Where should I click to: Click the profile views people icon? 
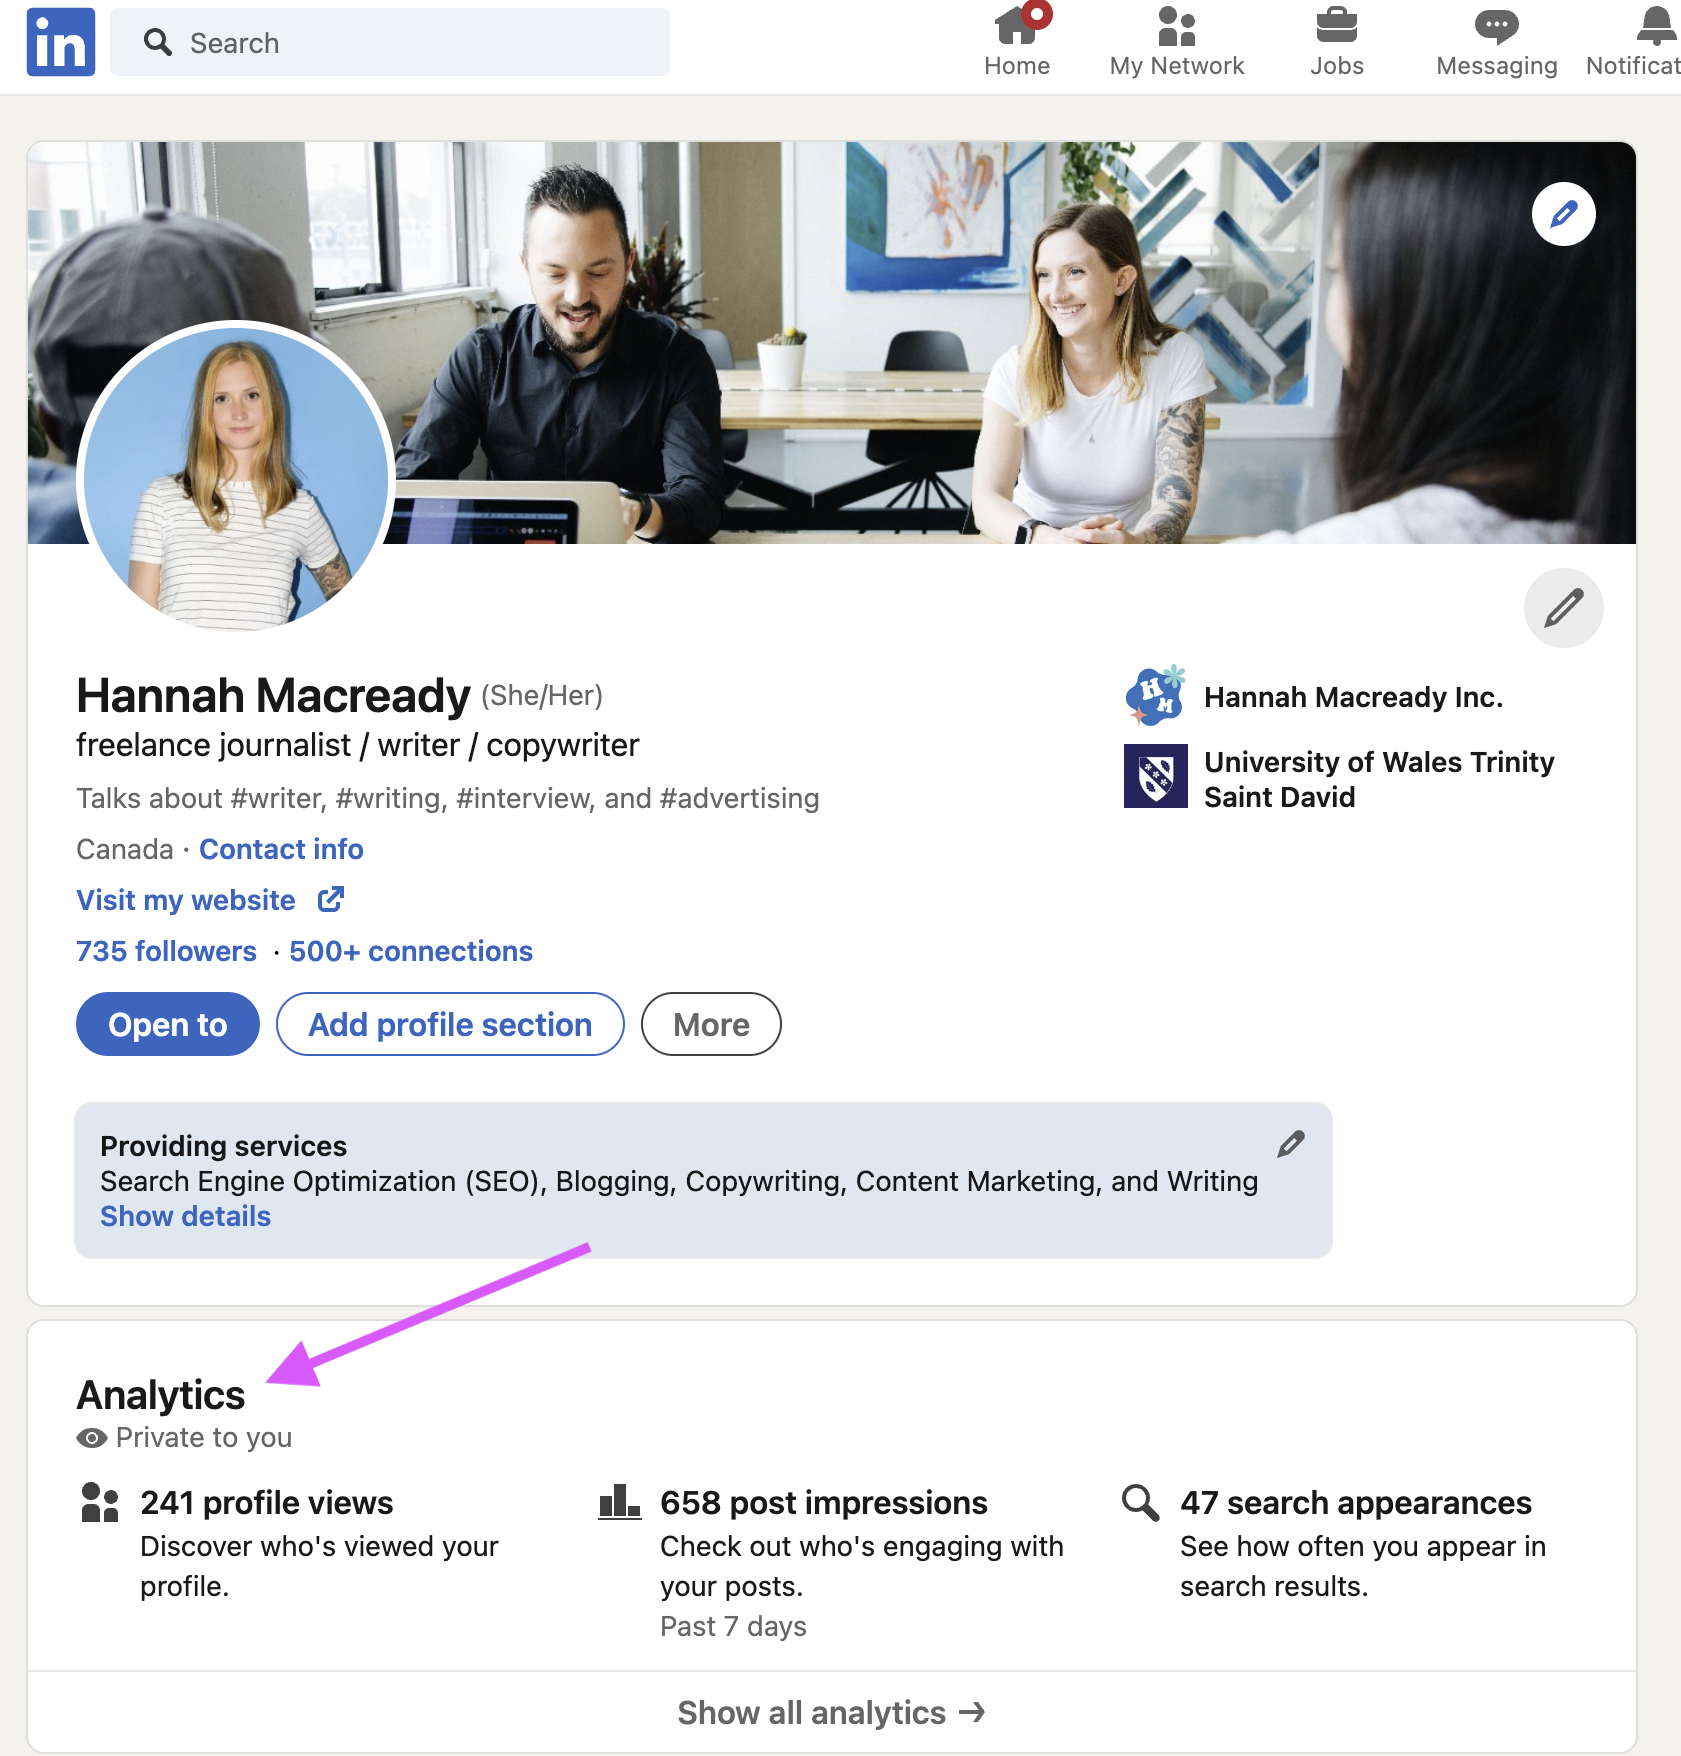(x=100, y=1502)
